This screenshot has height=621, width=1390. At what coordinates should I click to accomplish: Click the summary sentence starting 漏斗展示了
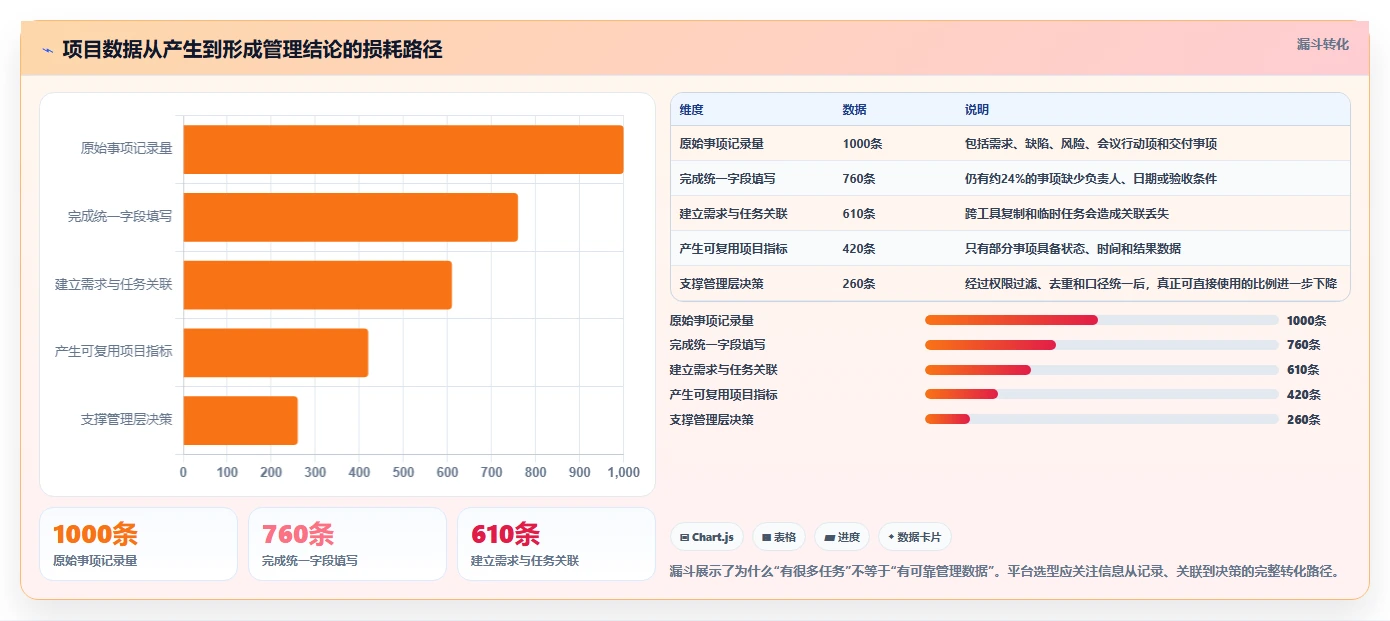click(1004, 572)
